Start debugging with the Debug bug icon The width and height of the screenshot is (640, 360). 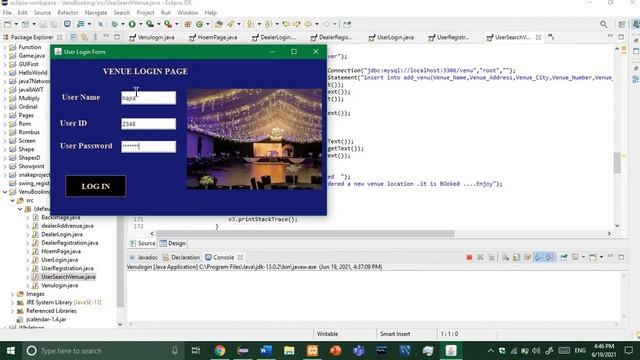pos(114,24)
